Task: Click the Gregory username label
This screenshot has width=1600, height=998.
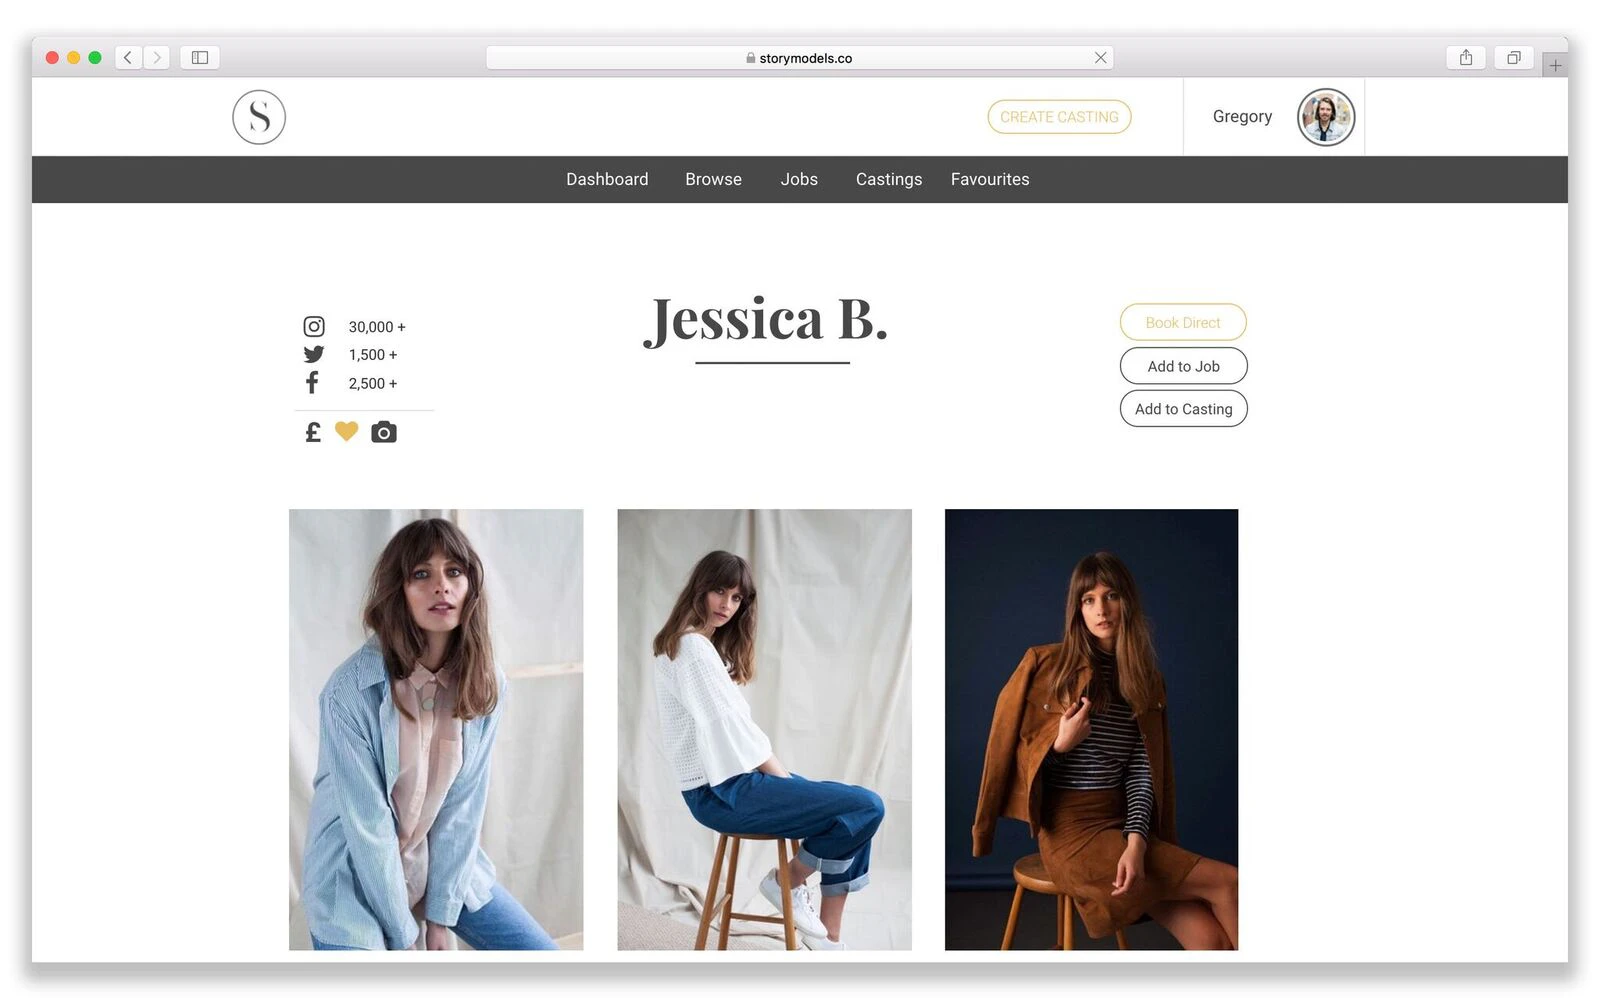Action: [1242, 116]
